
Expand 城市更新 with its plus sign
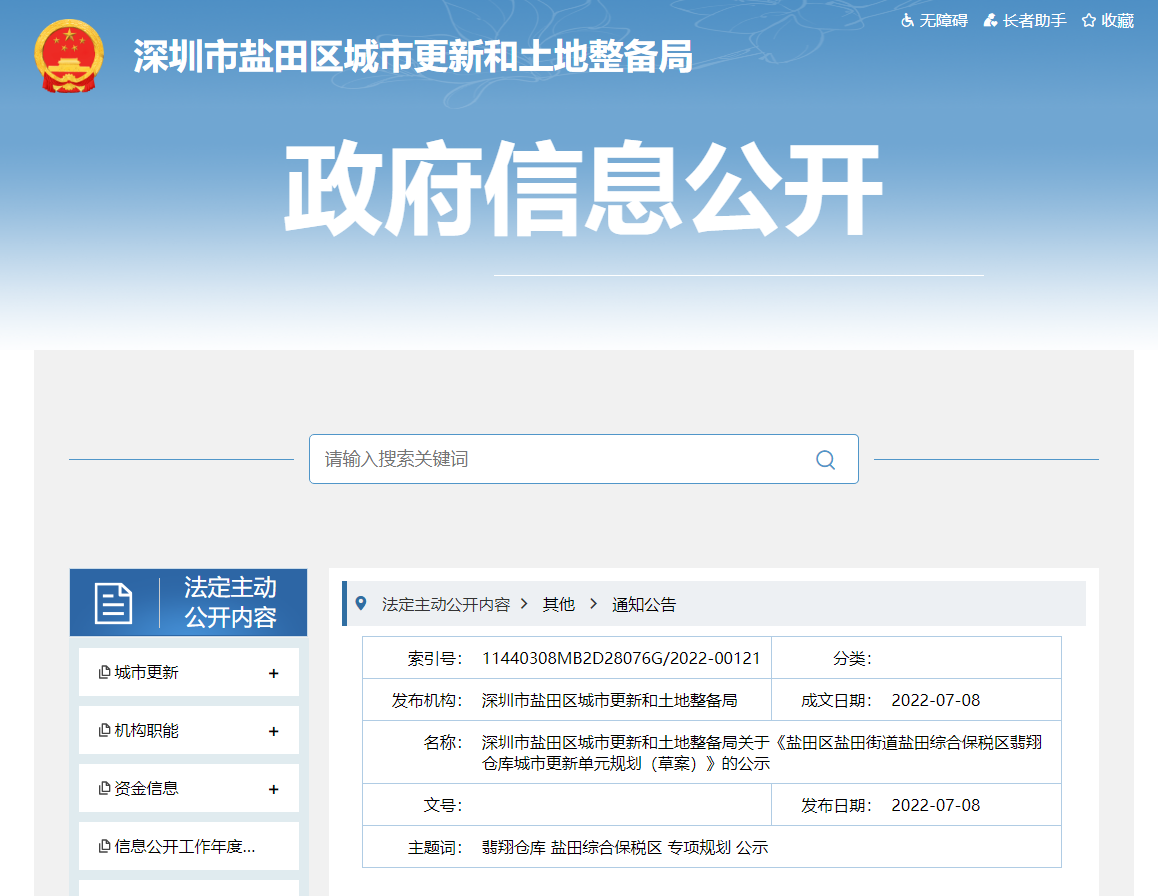pyautogui.click(x=273, y=674)
